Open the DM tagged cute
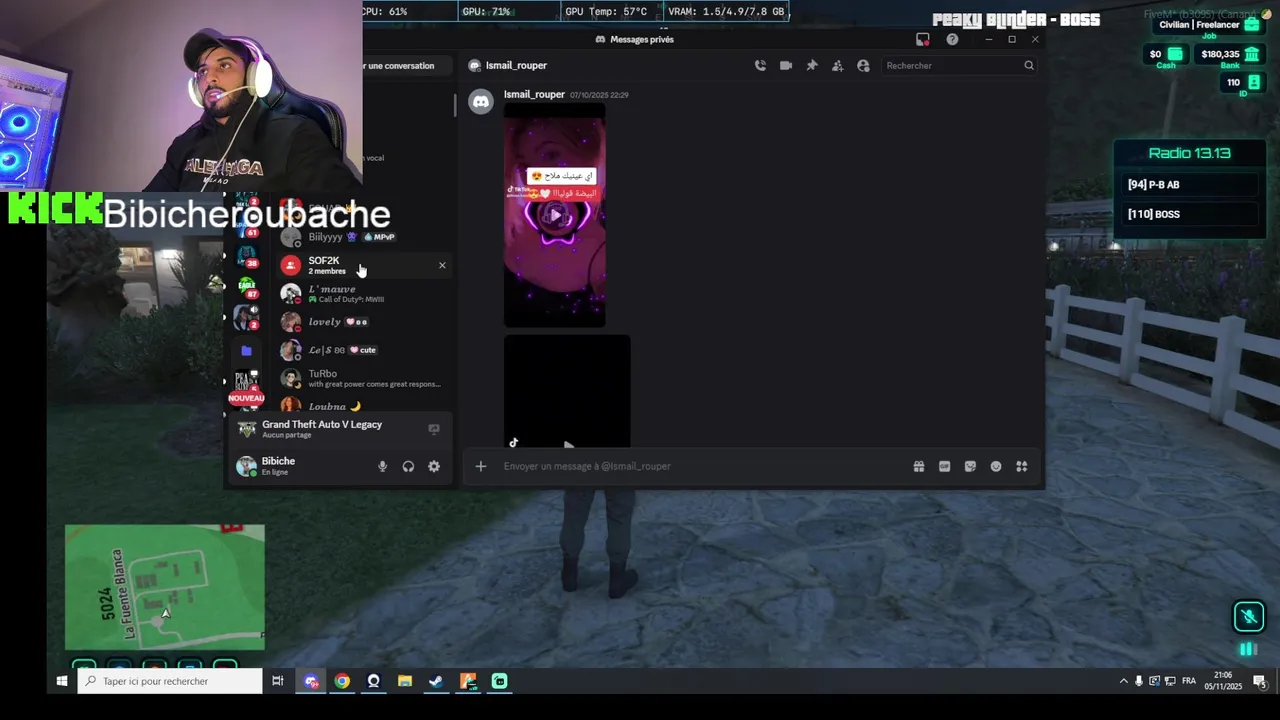This screenshot has width=1280, height=720. tap(364, 350)
